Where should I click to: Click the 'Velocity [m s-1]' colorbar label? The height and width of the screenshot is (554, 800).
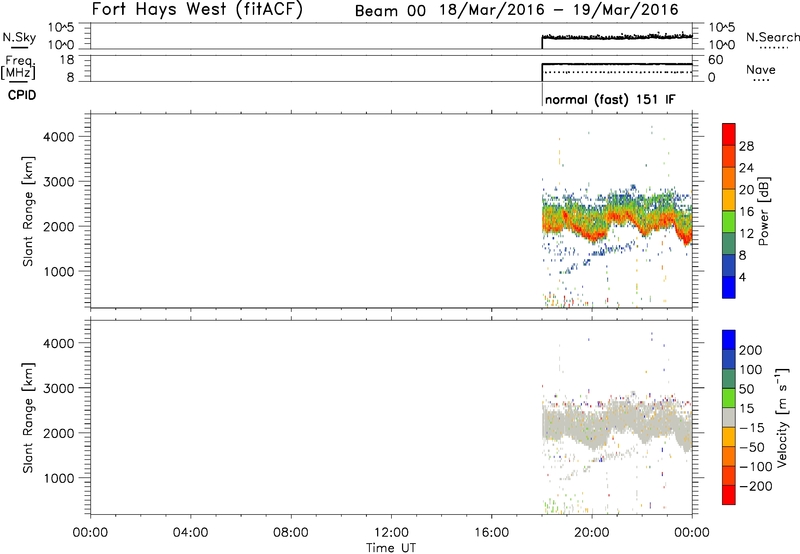coord(782,417)
